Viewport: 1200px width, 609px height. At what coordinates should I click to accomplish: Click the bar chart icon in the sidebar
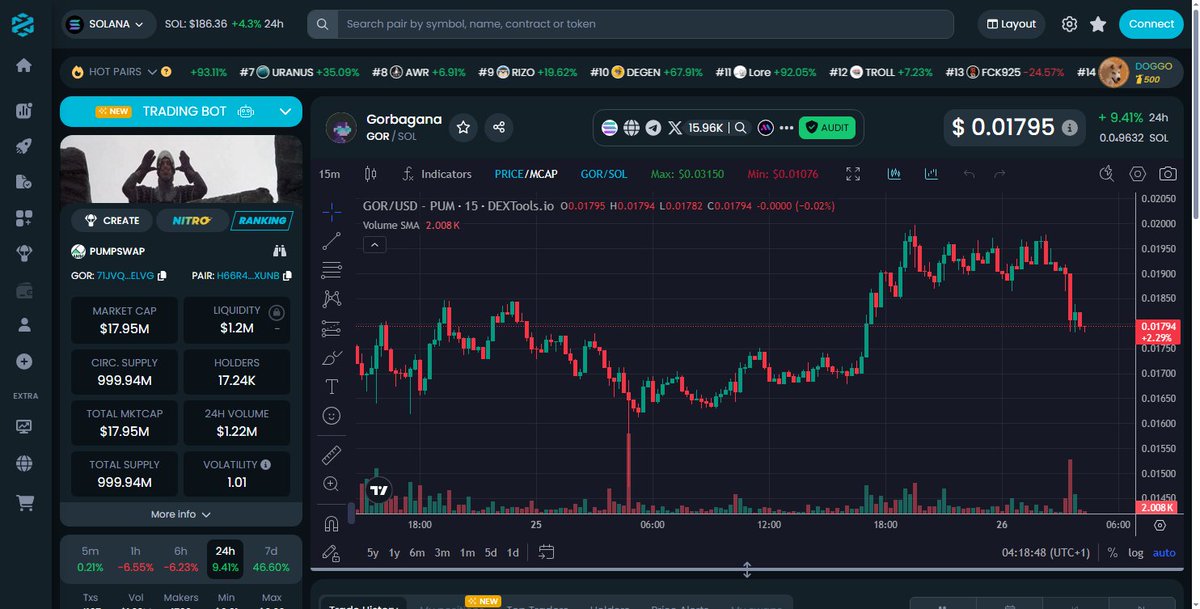click(24, 110)
